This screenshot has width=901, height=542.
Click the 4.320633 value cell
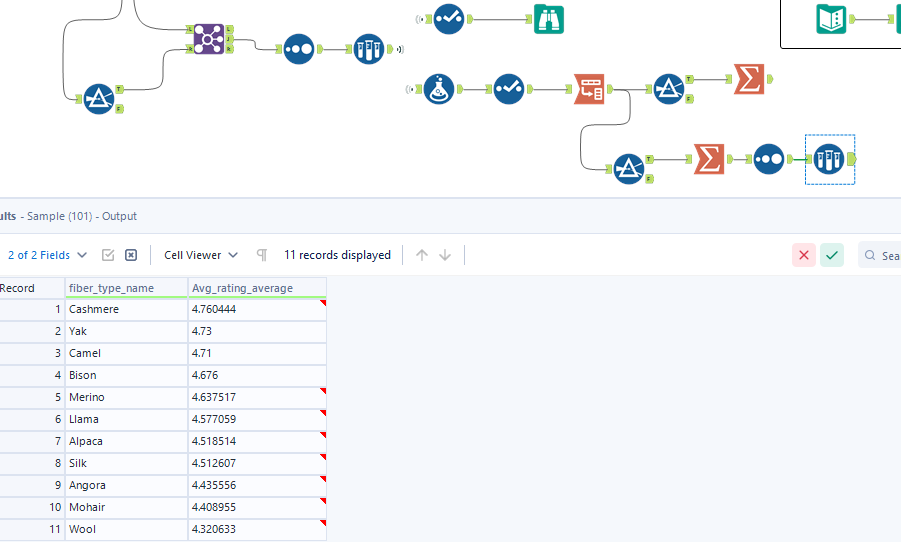257,529
